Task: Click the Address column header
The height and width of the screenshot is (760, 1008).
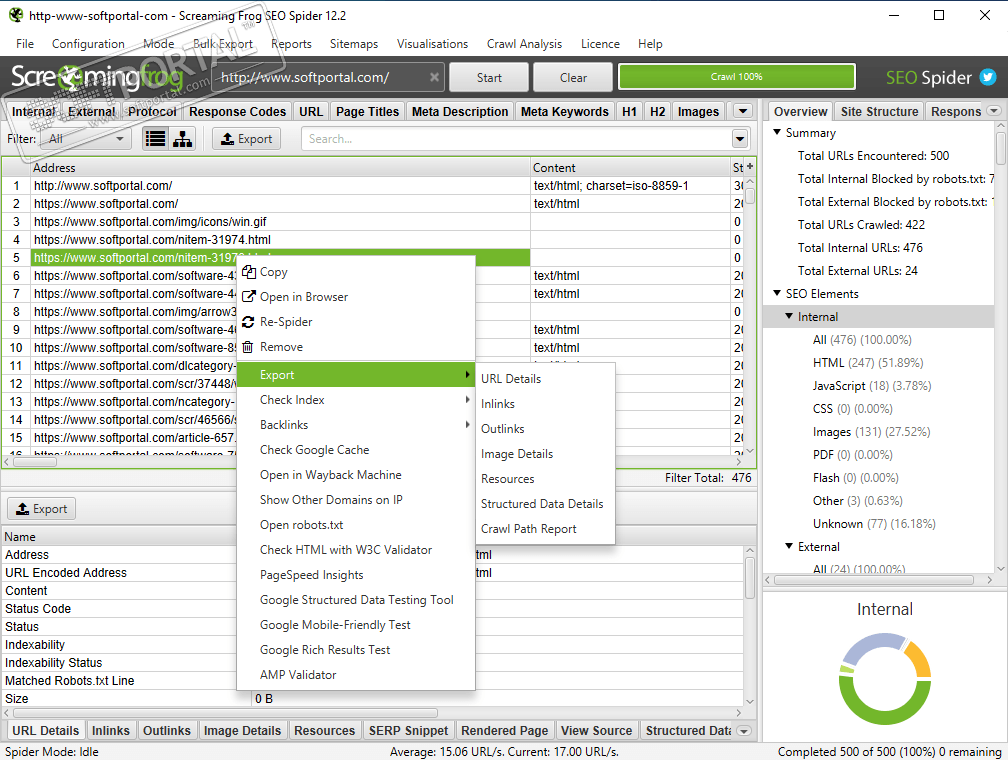Action: (280, 167)
